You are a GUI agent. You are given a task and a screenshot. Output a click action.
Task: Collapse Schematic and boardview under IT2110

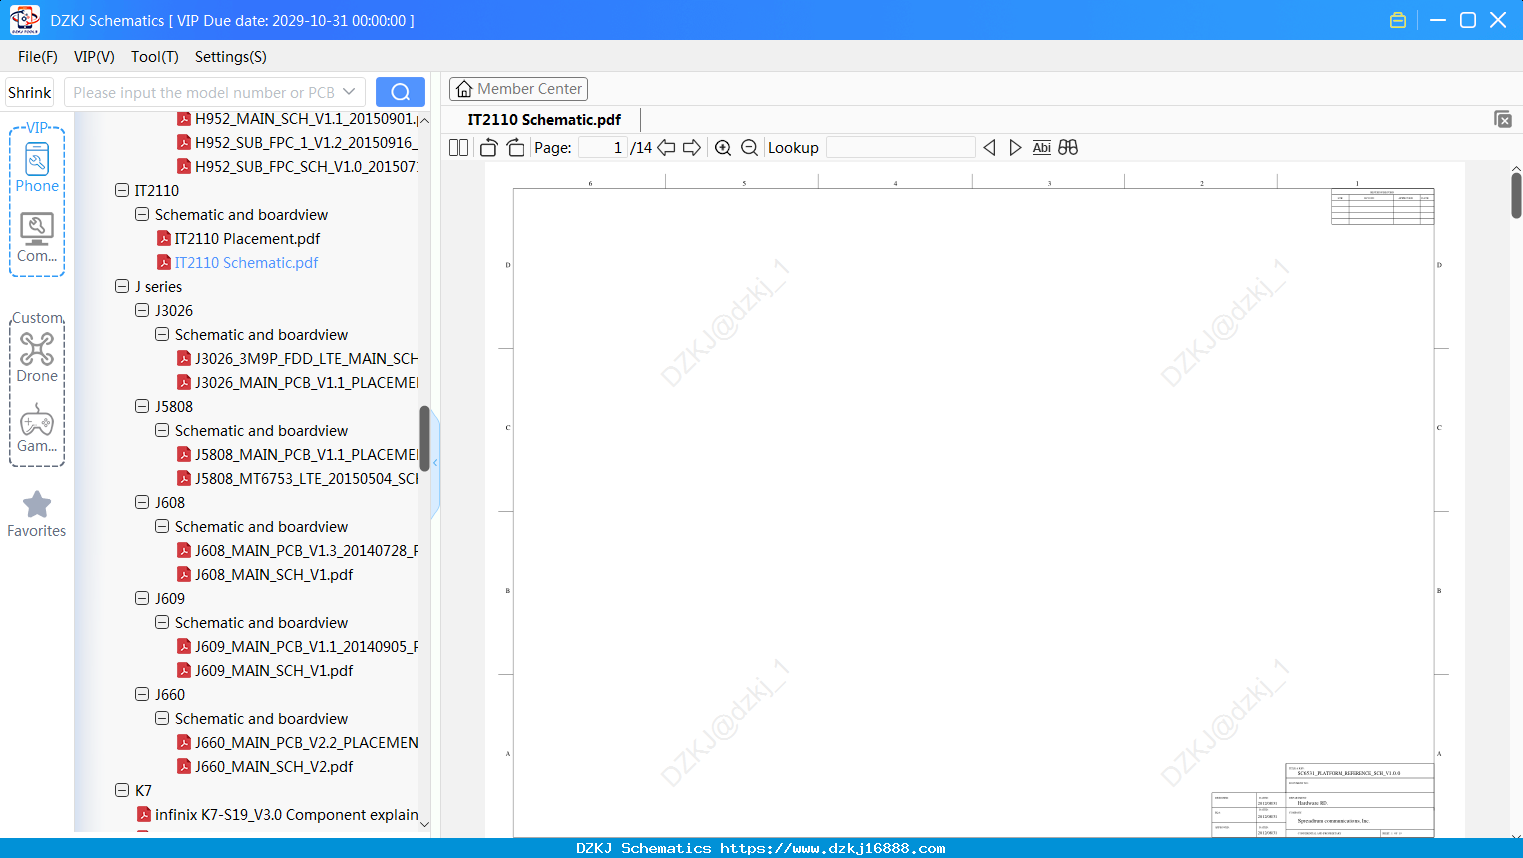click(142, 214)
